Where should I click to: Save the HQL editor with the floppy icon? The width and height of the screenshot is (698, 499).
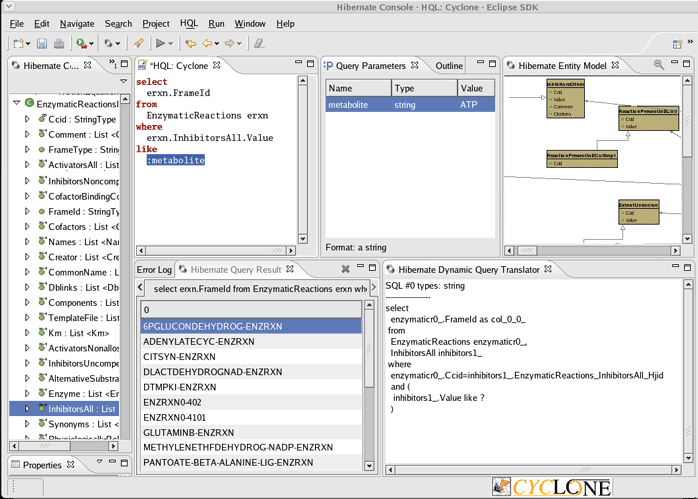[x=42, y=43]
